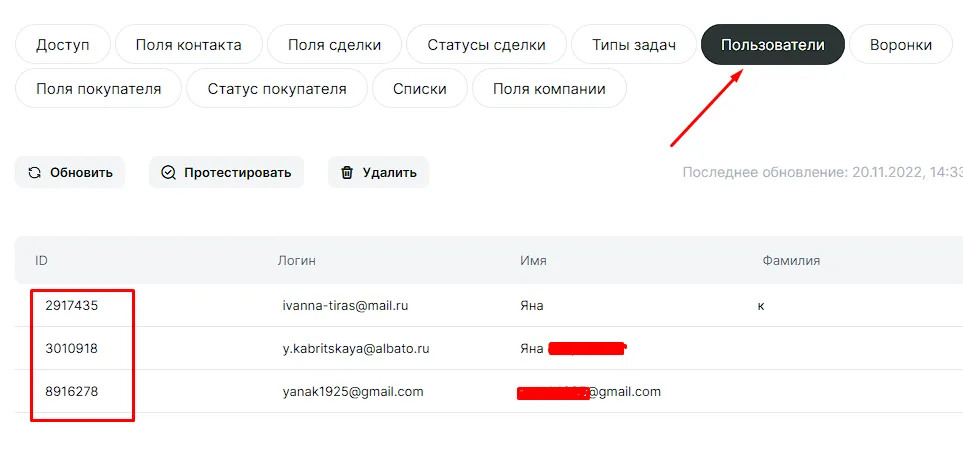
Task: Open the Доступ tab
Action: click(62, 45)
